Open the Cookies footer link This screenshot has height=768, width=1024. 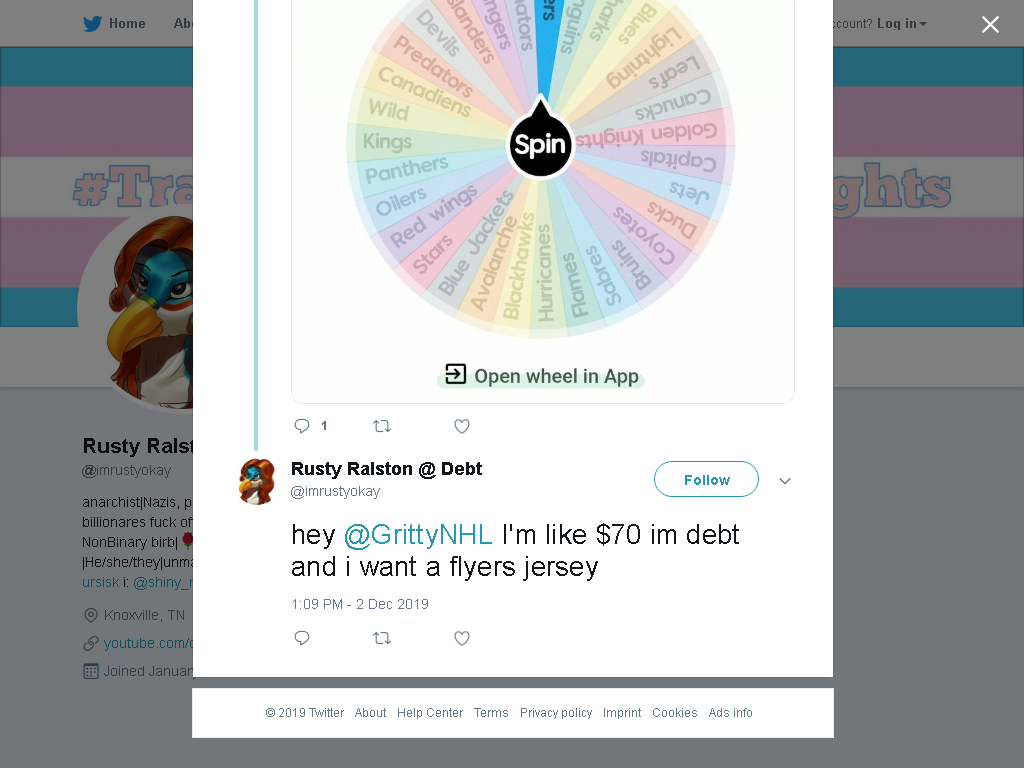pyautogui.click(x=675, y=712)
